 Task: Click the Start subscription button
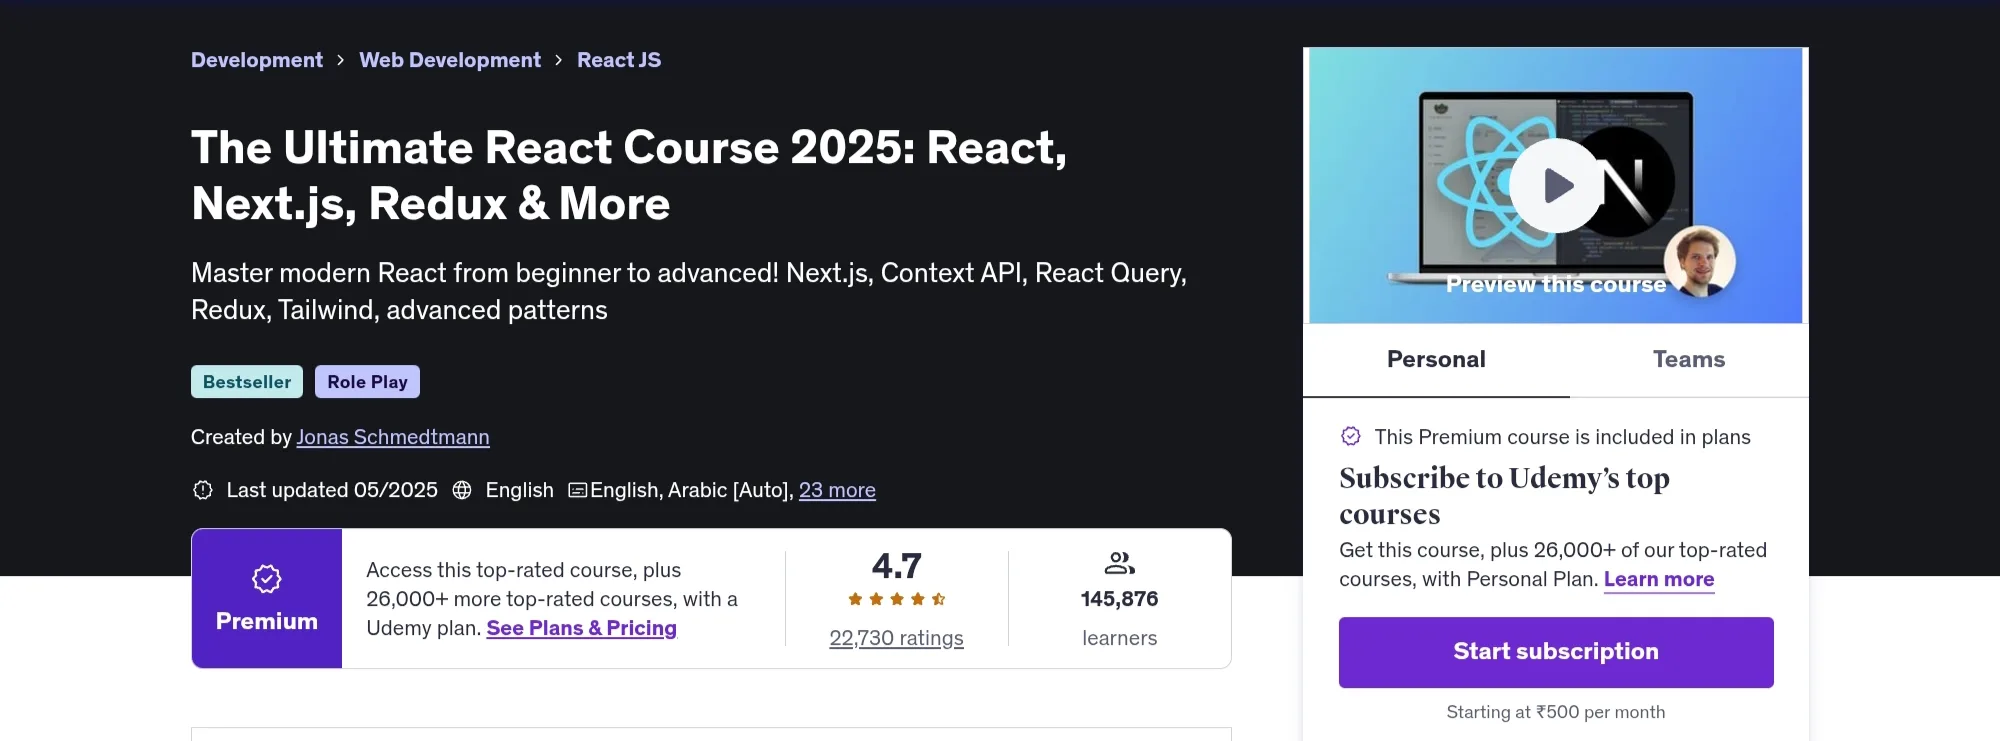[x=1556, y=652]
